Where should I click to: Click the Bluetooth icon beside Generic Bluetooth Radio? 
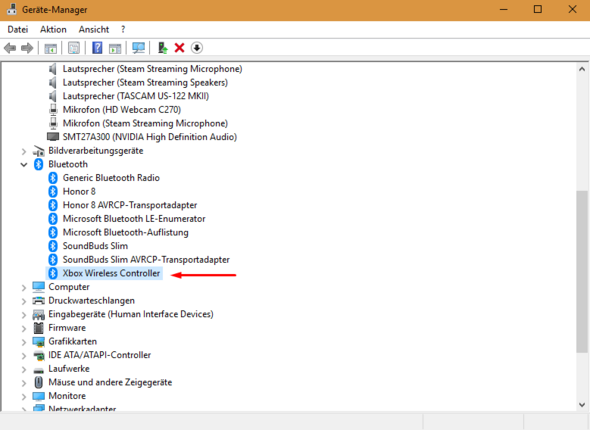53,178
